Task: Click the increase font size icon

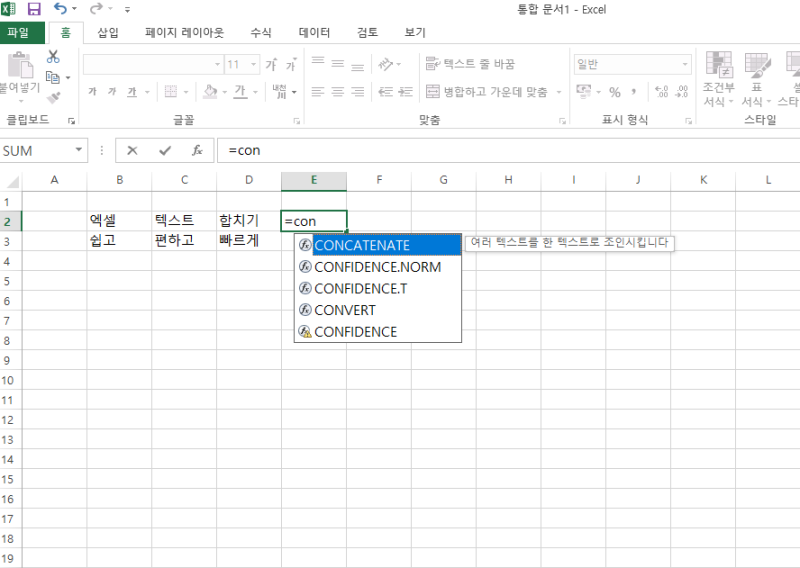Action: coord(271,64)
